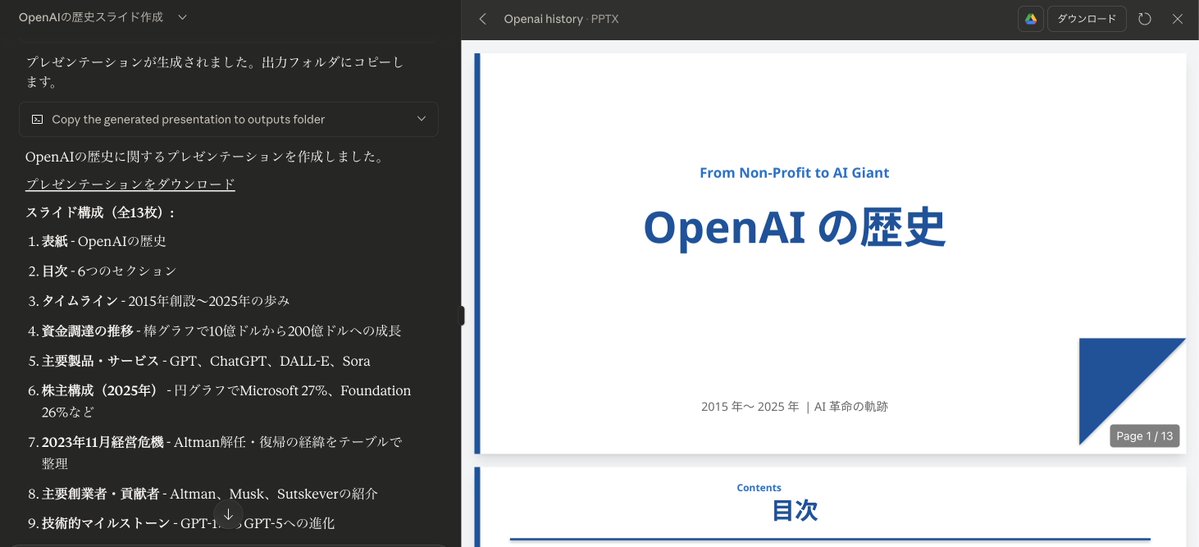1199x547 pixels.
Task: Click the 'Copy the generated presentation to outputs folder' label
Action: click(x=188, y=119)
